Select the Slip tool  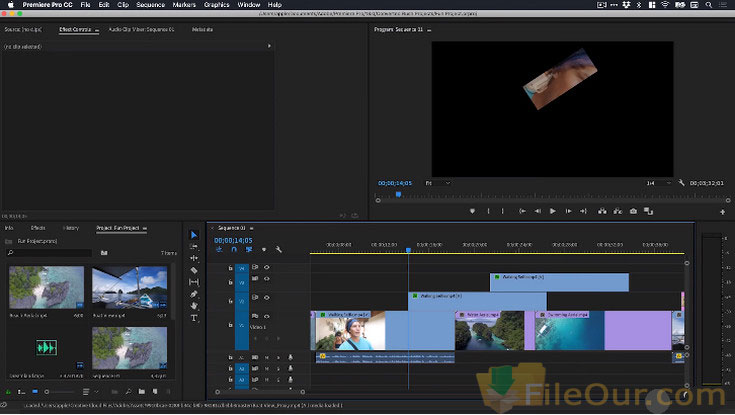(x=194, y=282)
